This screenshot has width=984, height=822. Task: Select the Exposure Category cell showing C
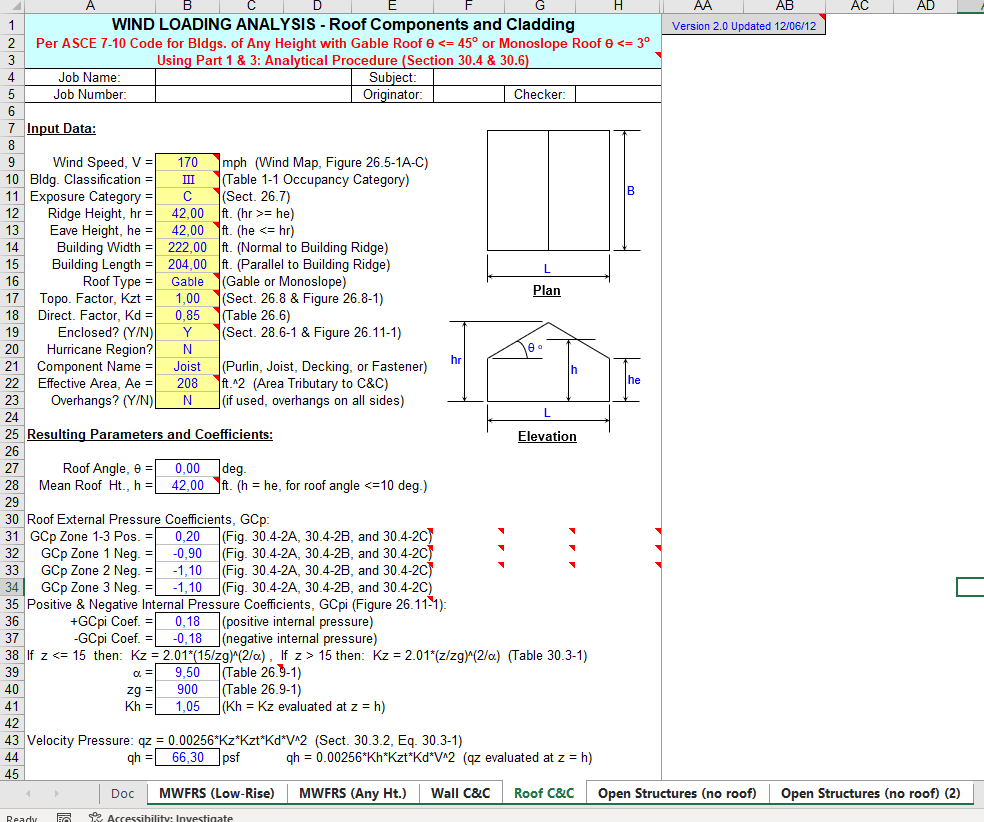[187, 196]
